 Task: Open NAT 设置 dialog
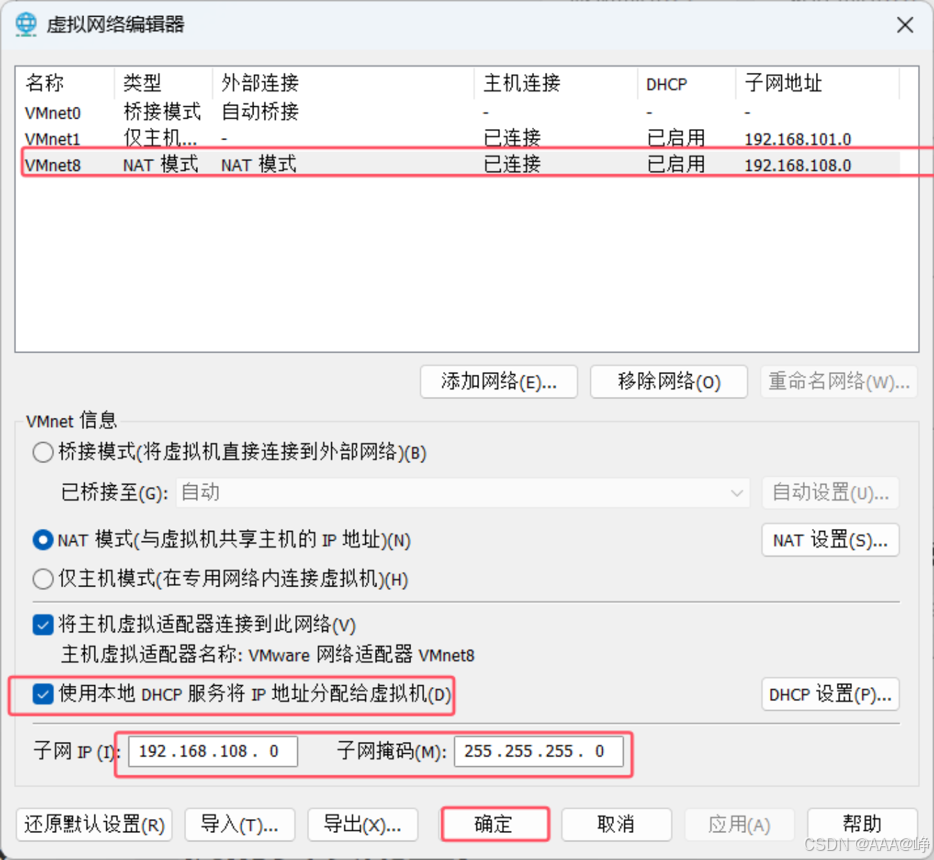(830, 540)
